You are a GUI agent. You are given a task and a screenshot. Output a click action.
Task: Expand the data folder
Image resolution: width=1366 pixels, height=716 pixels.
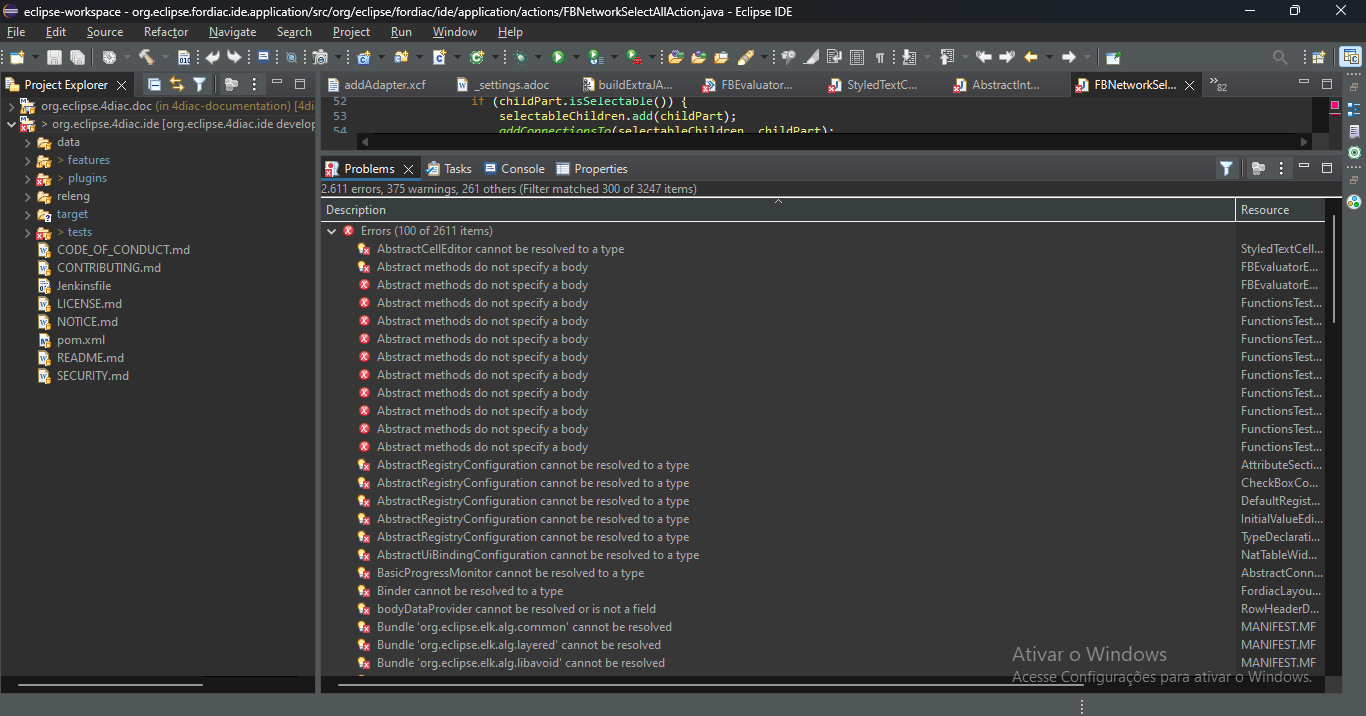click(28, 142)
